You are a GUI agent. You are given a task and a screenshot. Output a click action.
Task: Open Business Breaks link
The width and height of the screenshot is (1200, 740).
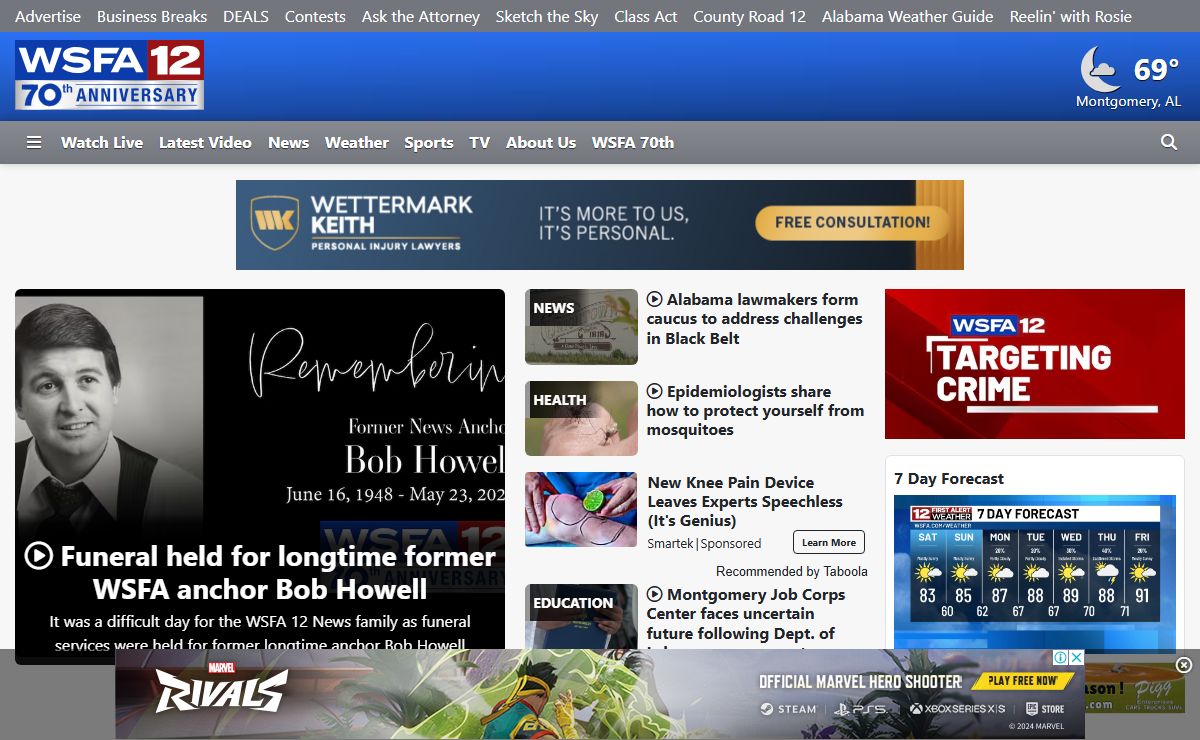pos(152,16)
